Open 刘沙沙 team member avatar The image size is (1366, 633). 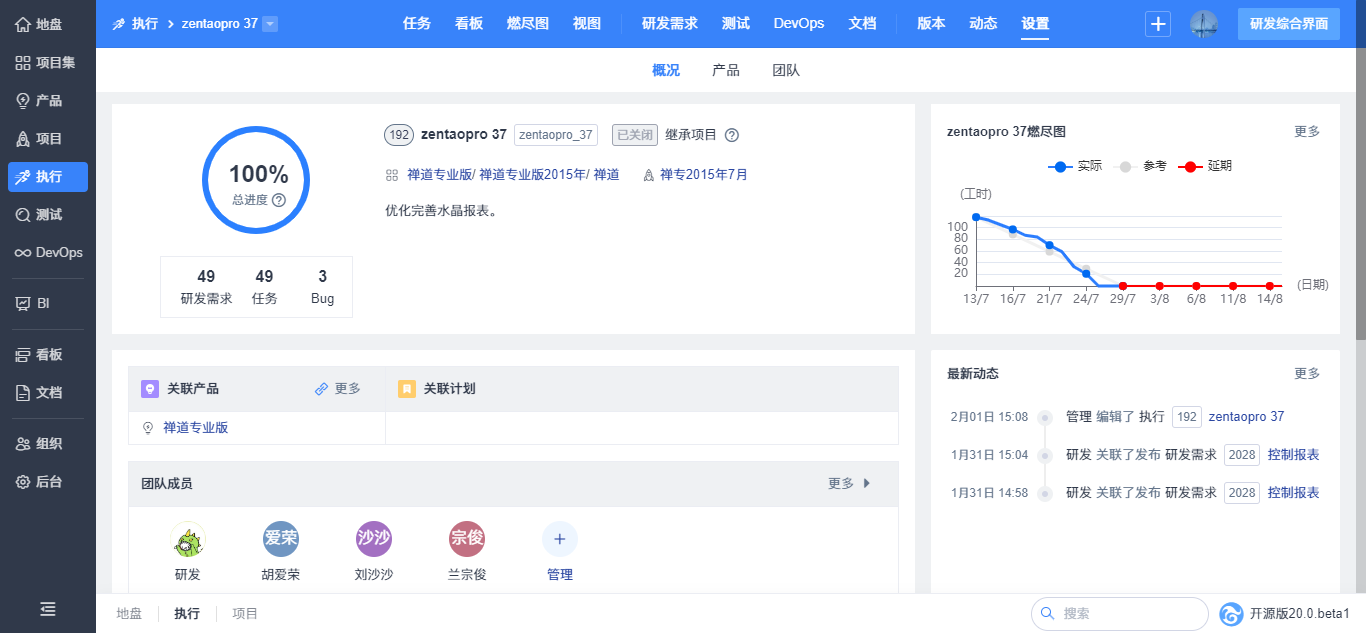pos(374,539)
